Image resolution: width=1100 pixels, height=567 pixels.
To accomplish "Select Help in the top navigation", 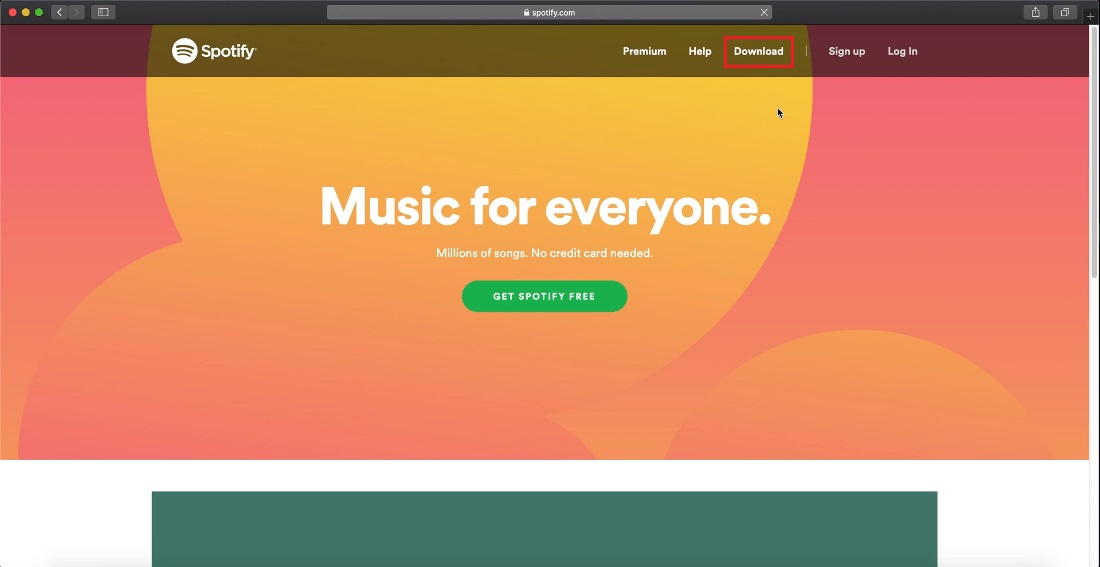I will coord(700,51).
